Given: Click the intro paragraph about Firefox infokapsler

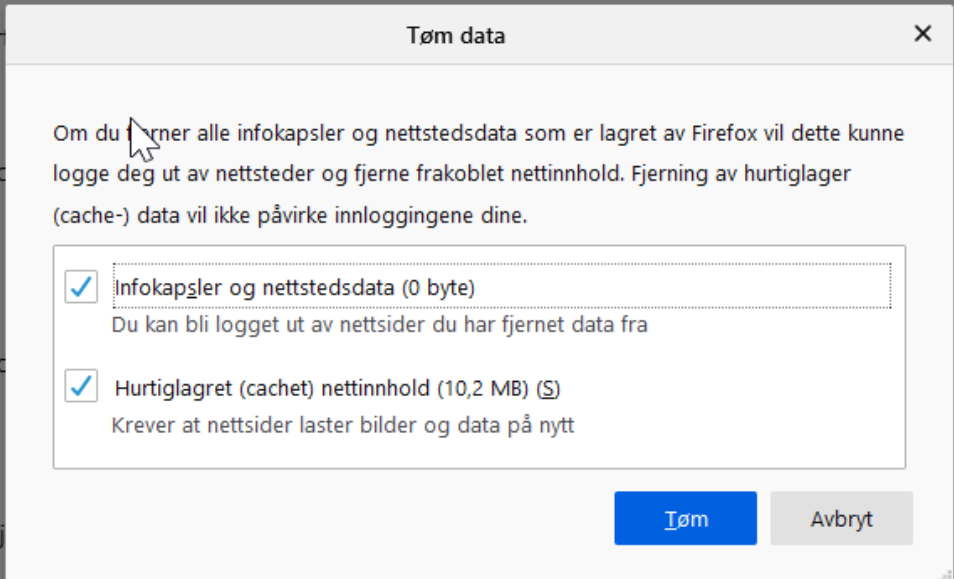Looking at the screenshot, I should 478,174.
